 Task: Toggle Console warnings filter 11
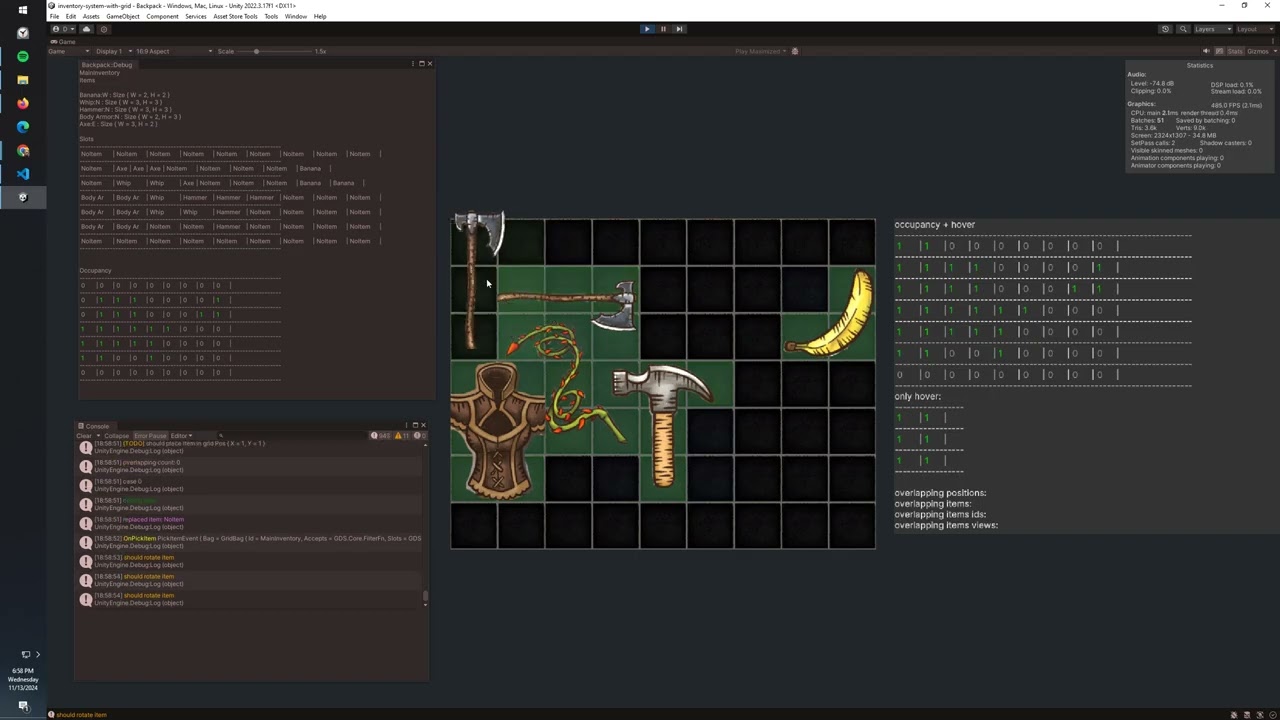(403, 436)
